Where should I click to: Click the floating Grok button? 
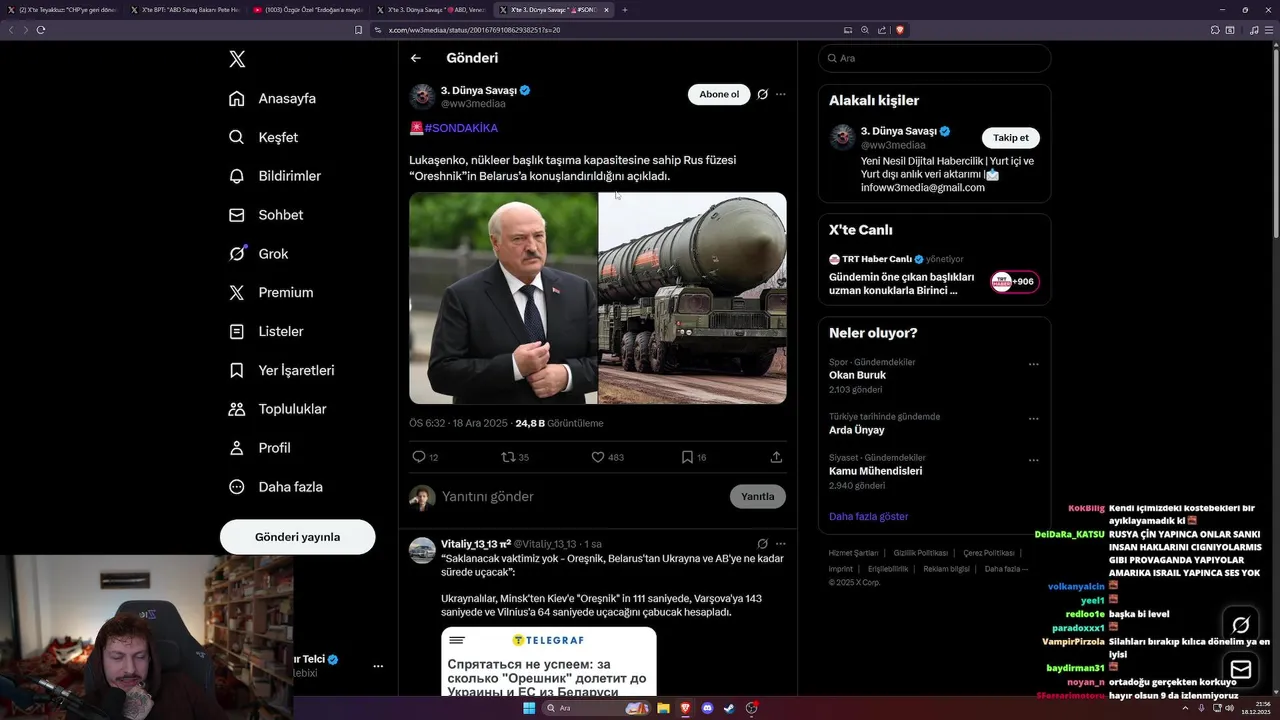tap(1241, 626)
